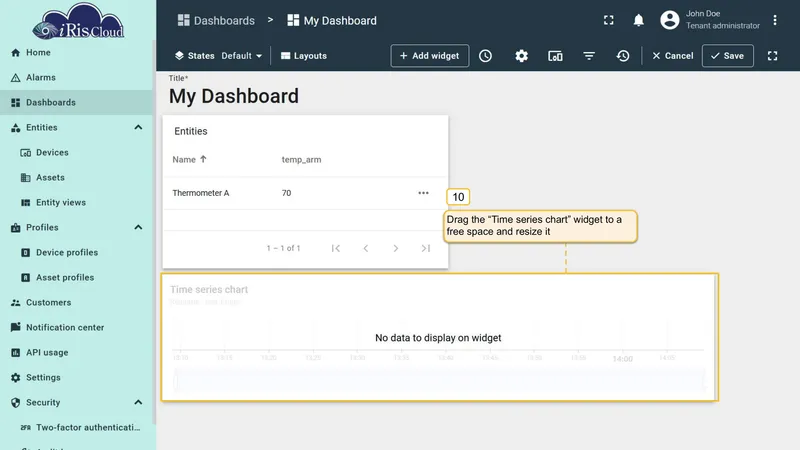Click My Dashboard breadcrumb

click(x=332, y=20)
